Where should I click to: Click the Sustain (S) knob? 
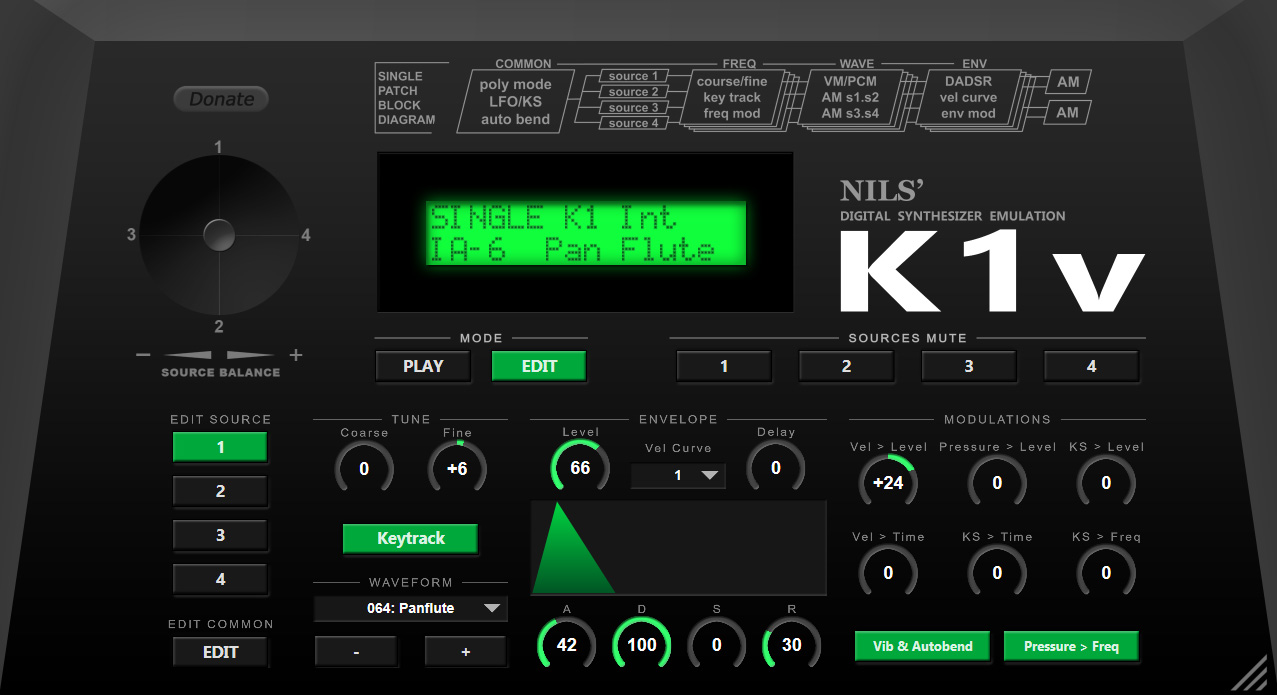click(x=716, y=645)
